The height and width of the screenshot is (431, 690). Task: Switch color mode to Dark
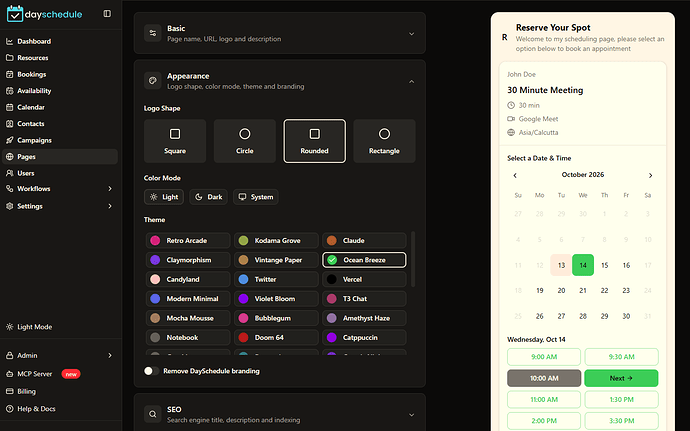[x=209, y=197]
